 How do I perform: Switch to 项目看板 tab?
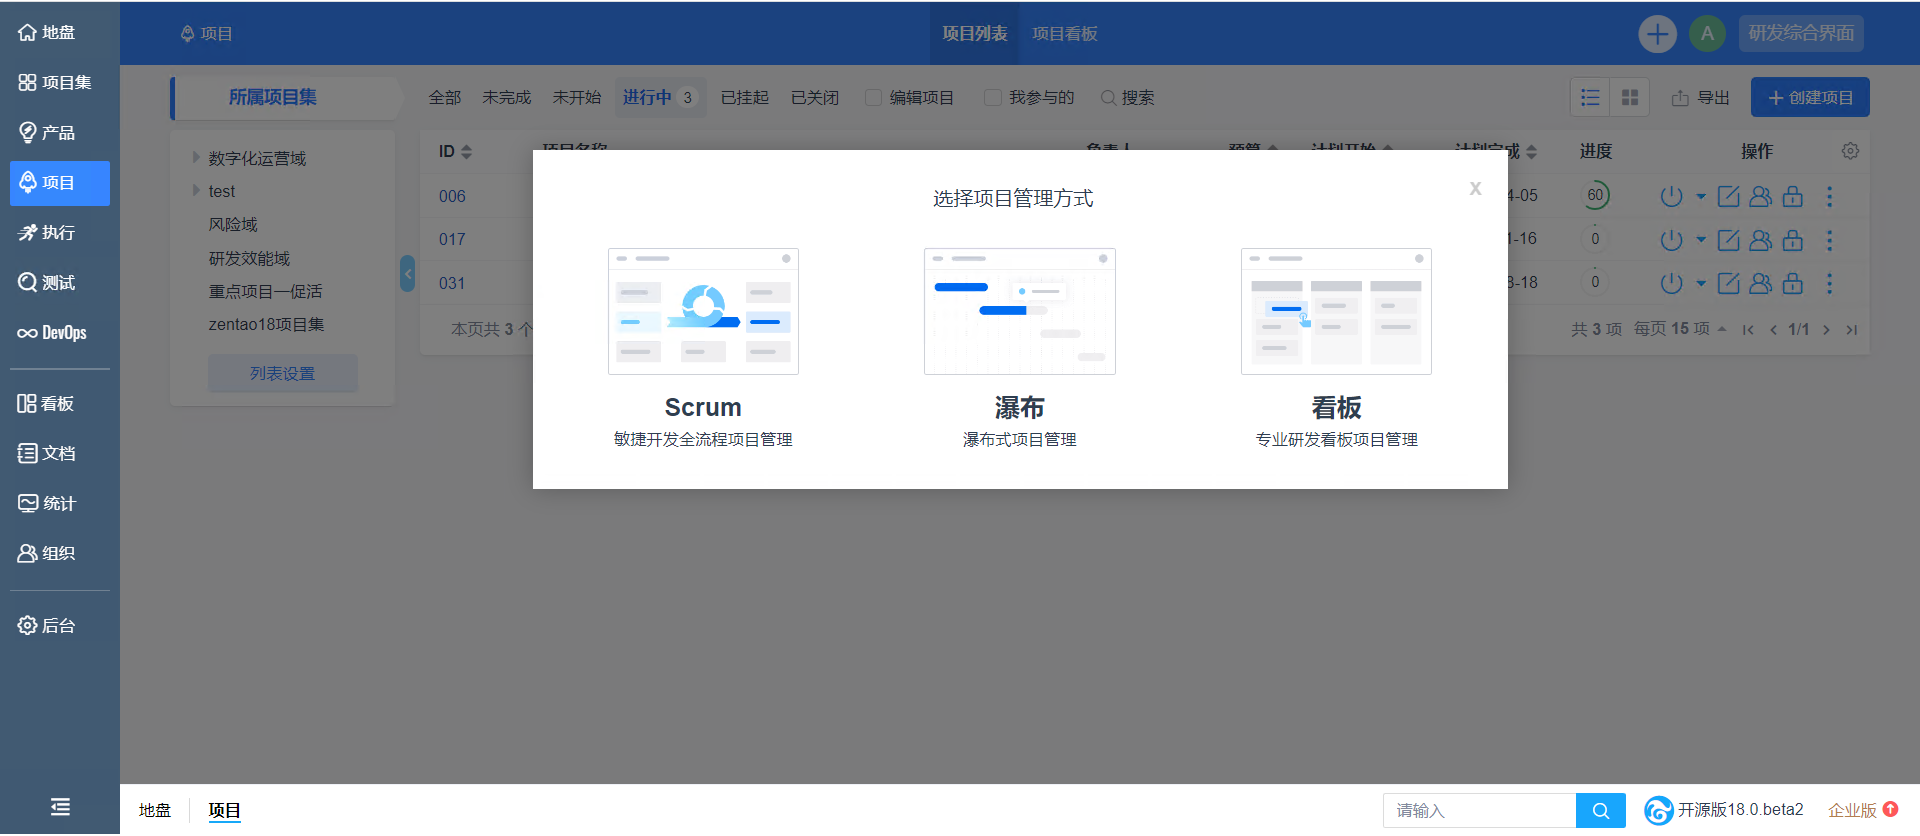click(x=1064, y=34)
